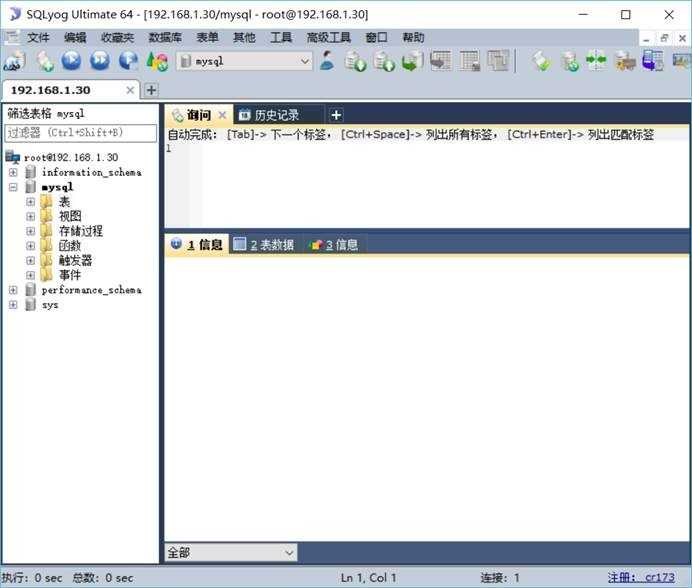Screen dimensions: 692x588
Task: Click the format query shapes icon
Action: 157,61
